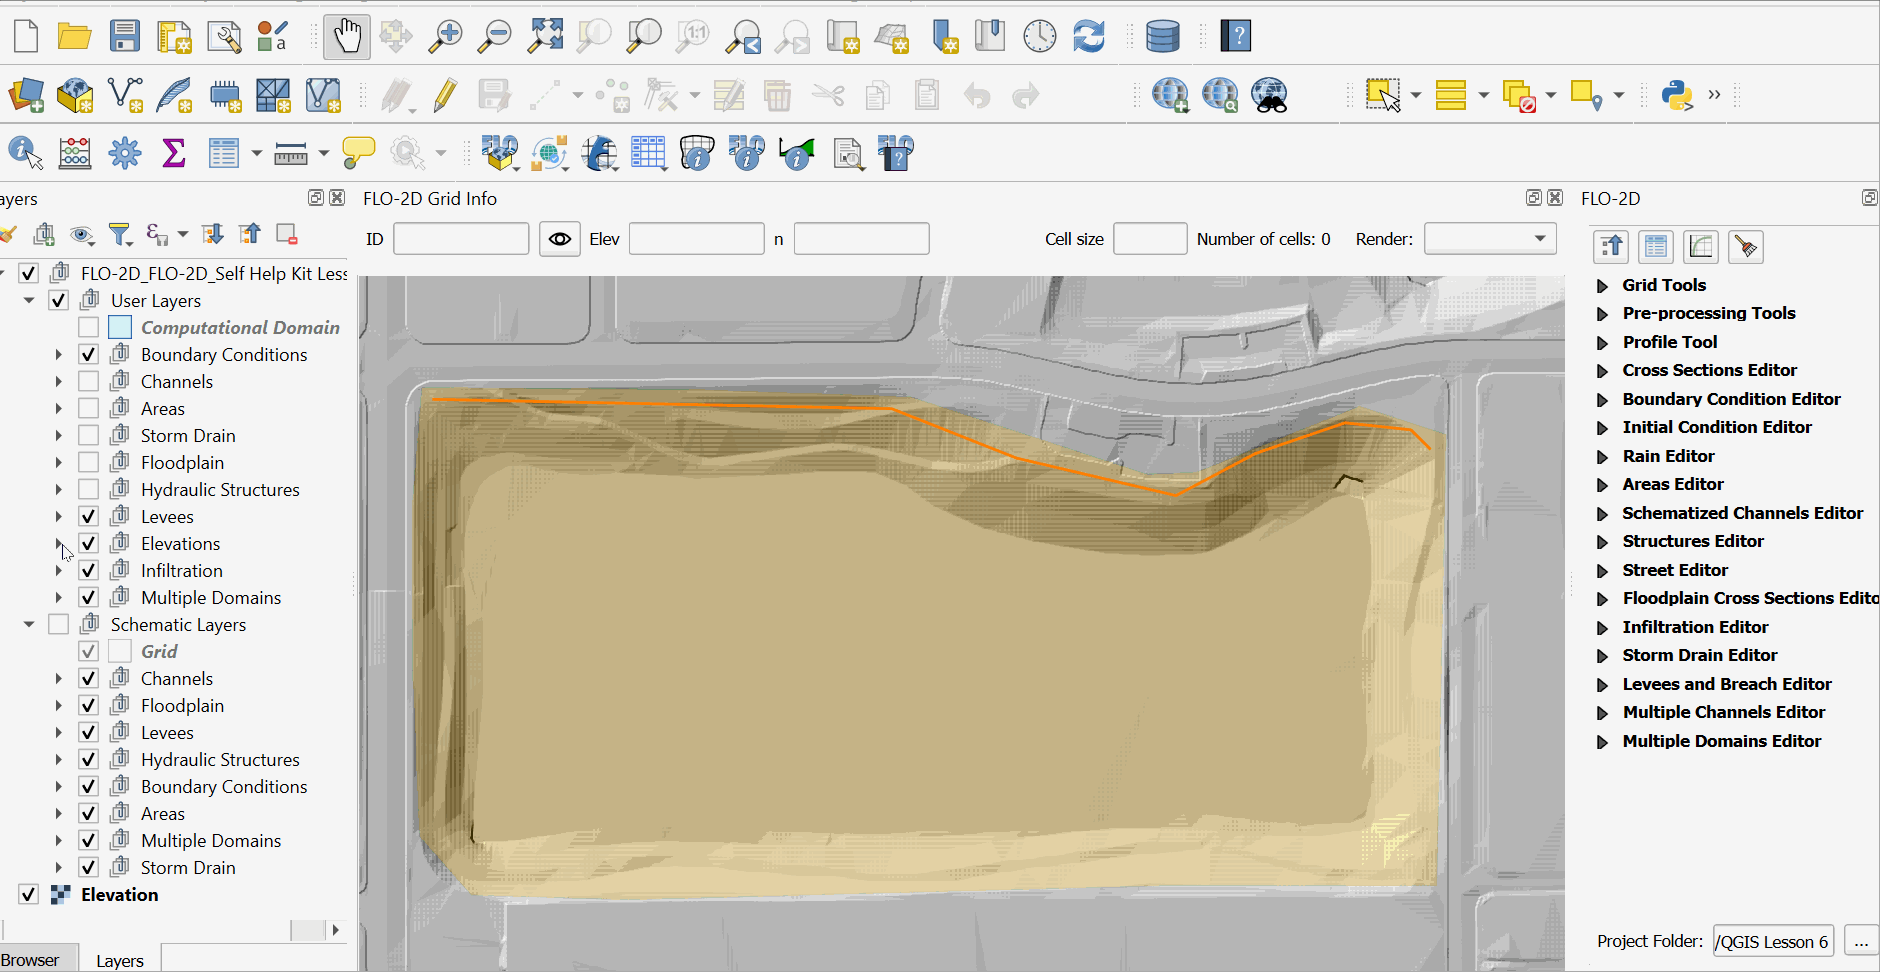This screenshot has height=972, width=1880.
Task: Click the Zoom Full extent icon
Action: 545,37
